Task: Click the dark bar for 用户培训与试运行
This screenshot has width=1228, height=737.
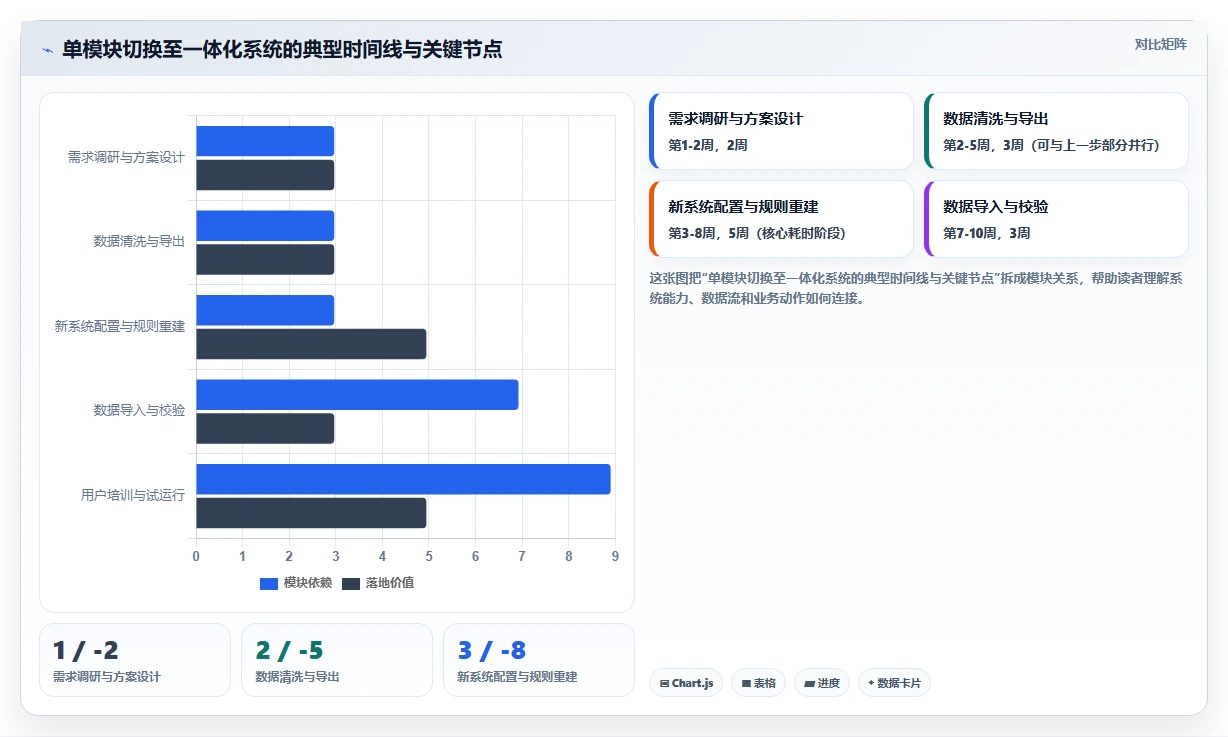Action: [x=311, y=513]
